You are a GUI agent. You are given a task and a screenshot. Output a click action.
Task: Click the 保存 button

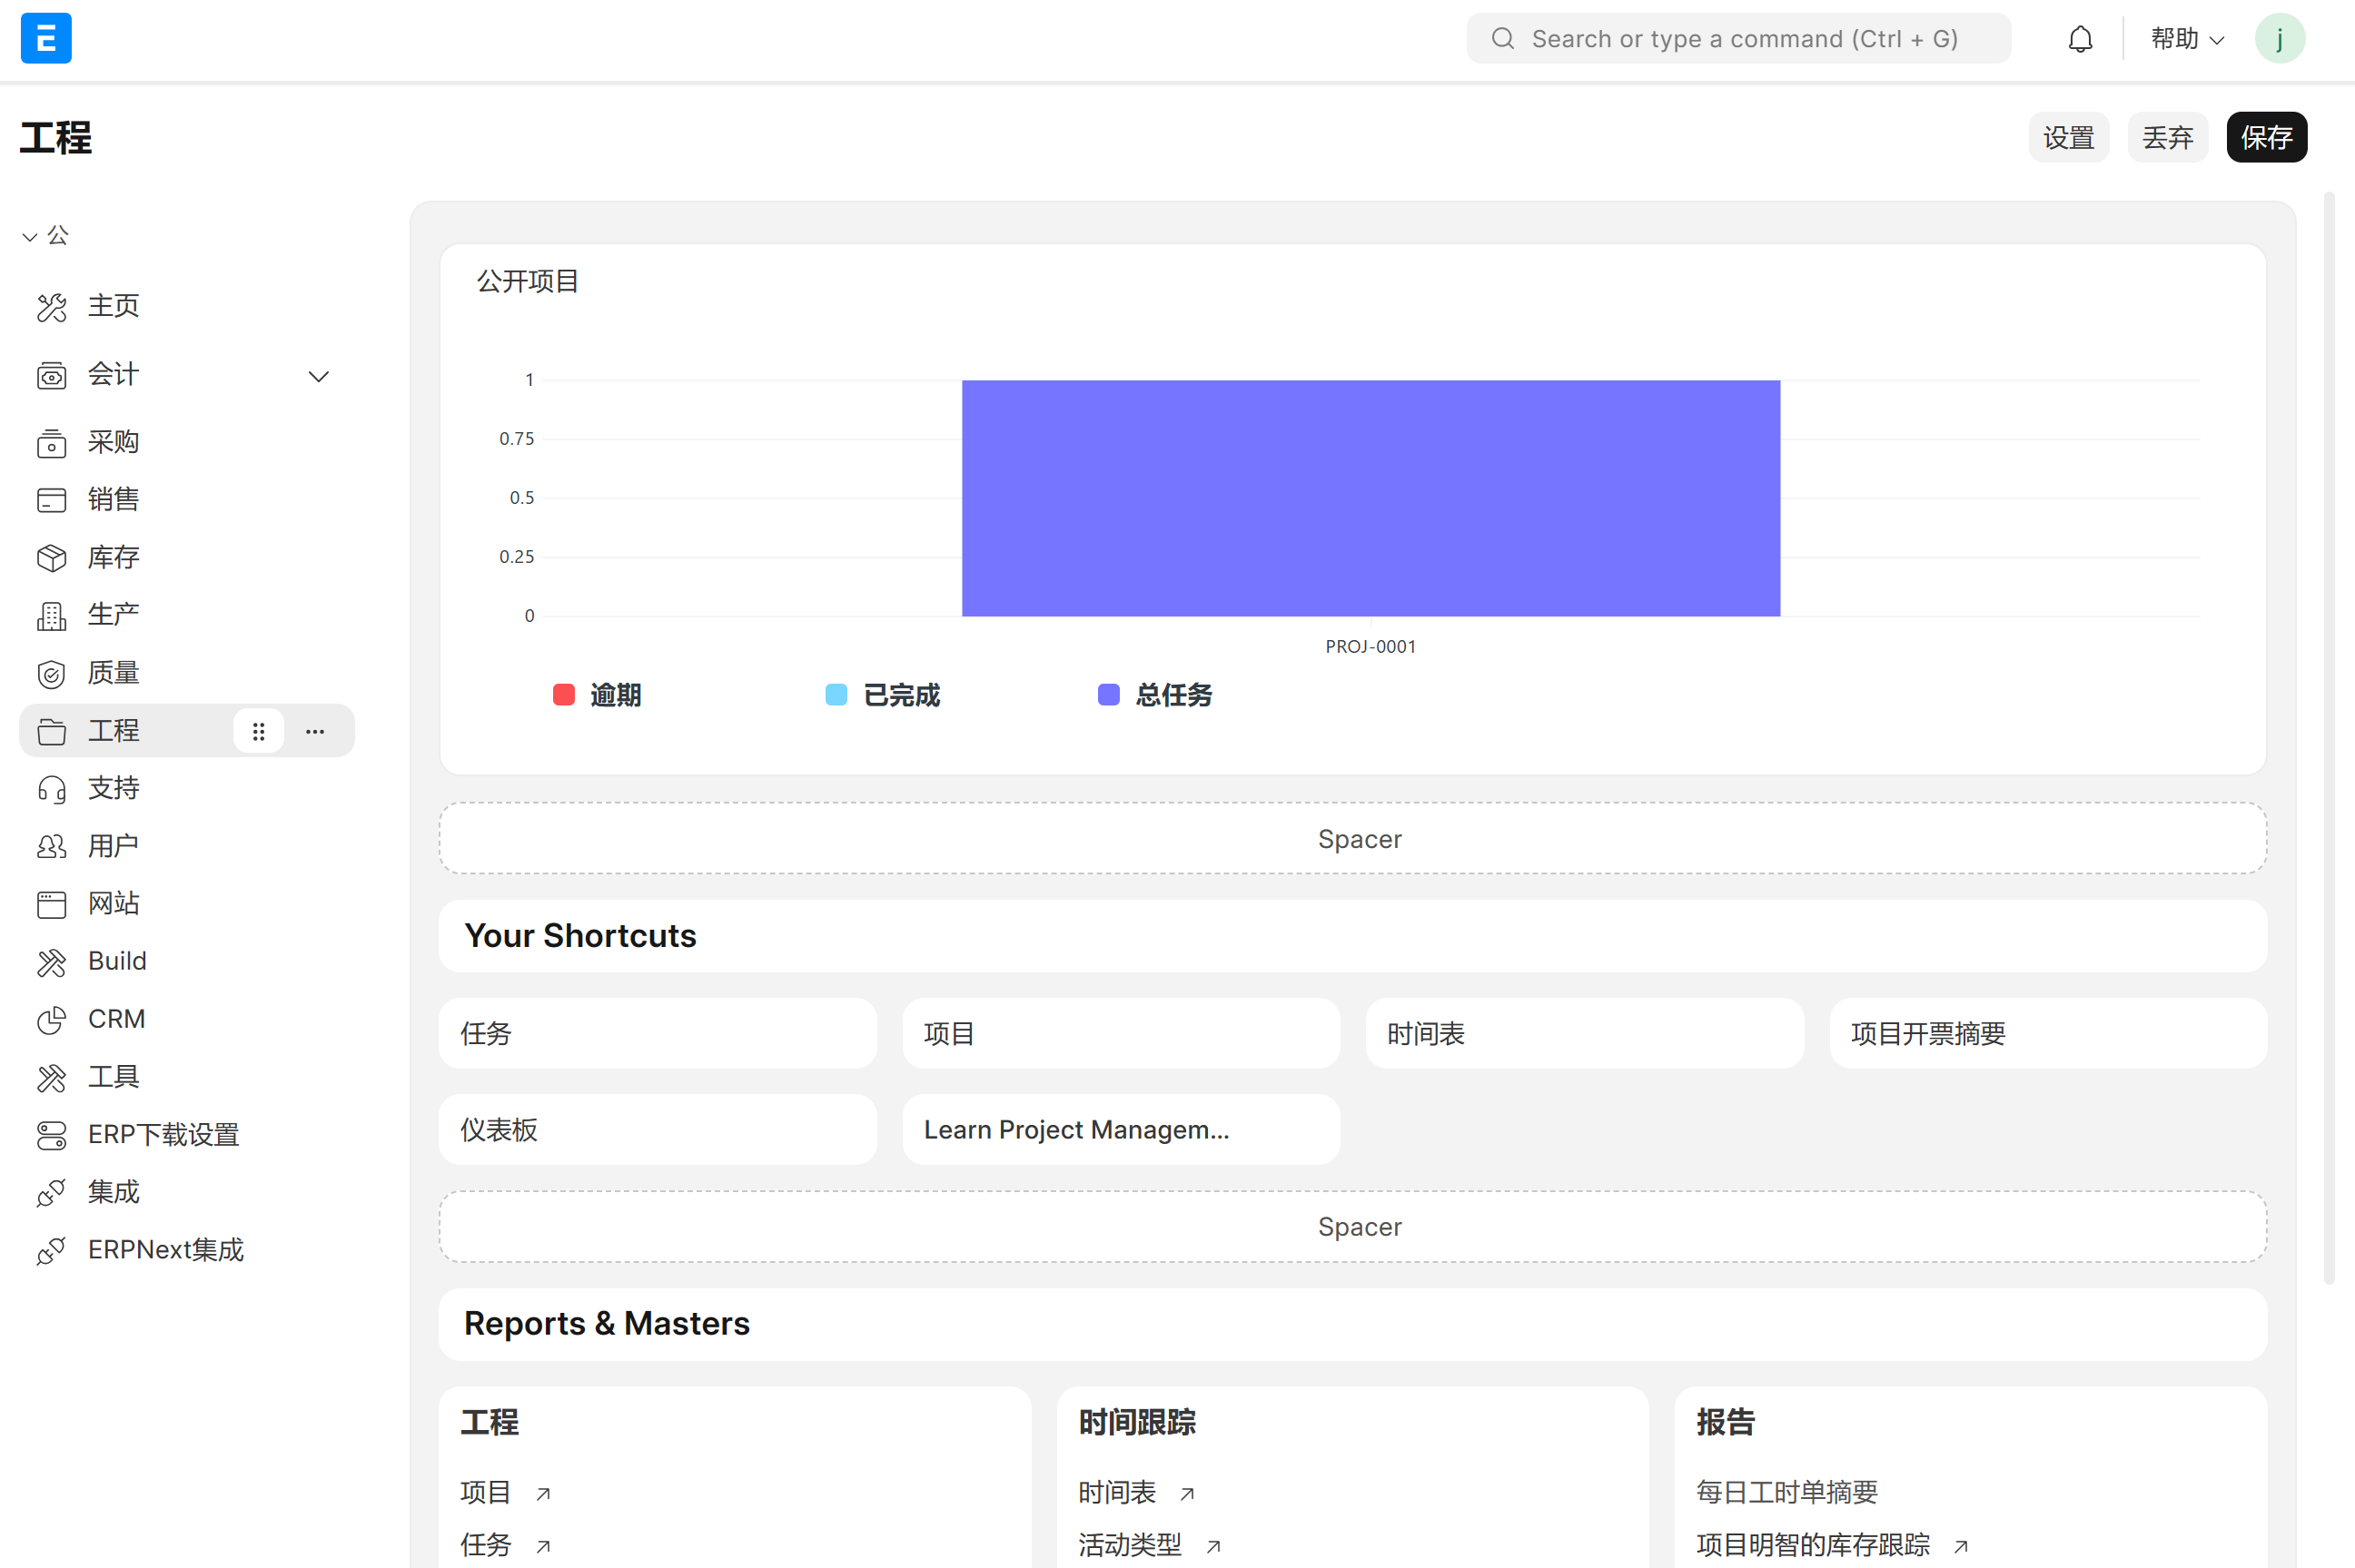pos(2266,137)
